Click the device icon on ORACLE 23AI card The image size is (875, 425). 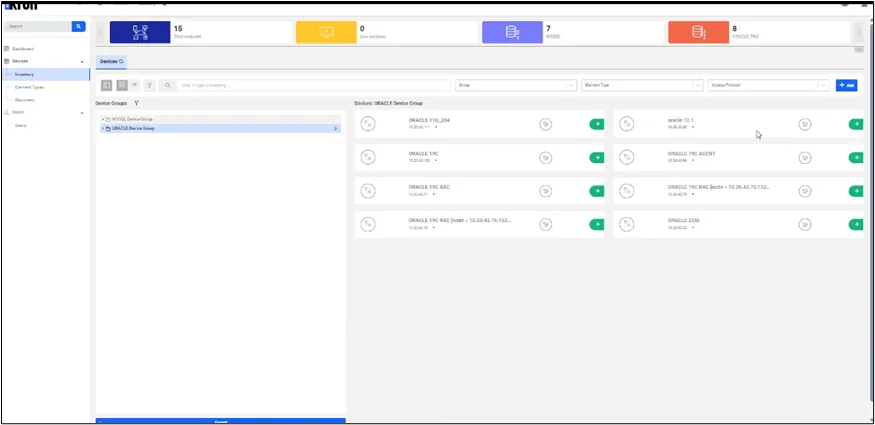627,224
